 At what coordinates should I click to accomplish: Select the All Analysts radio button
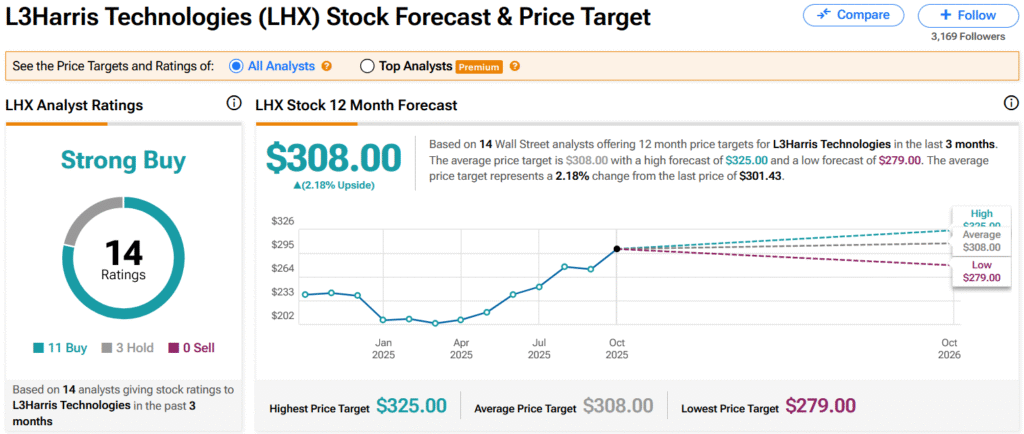[236, 66]
